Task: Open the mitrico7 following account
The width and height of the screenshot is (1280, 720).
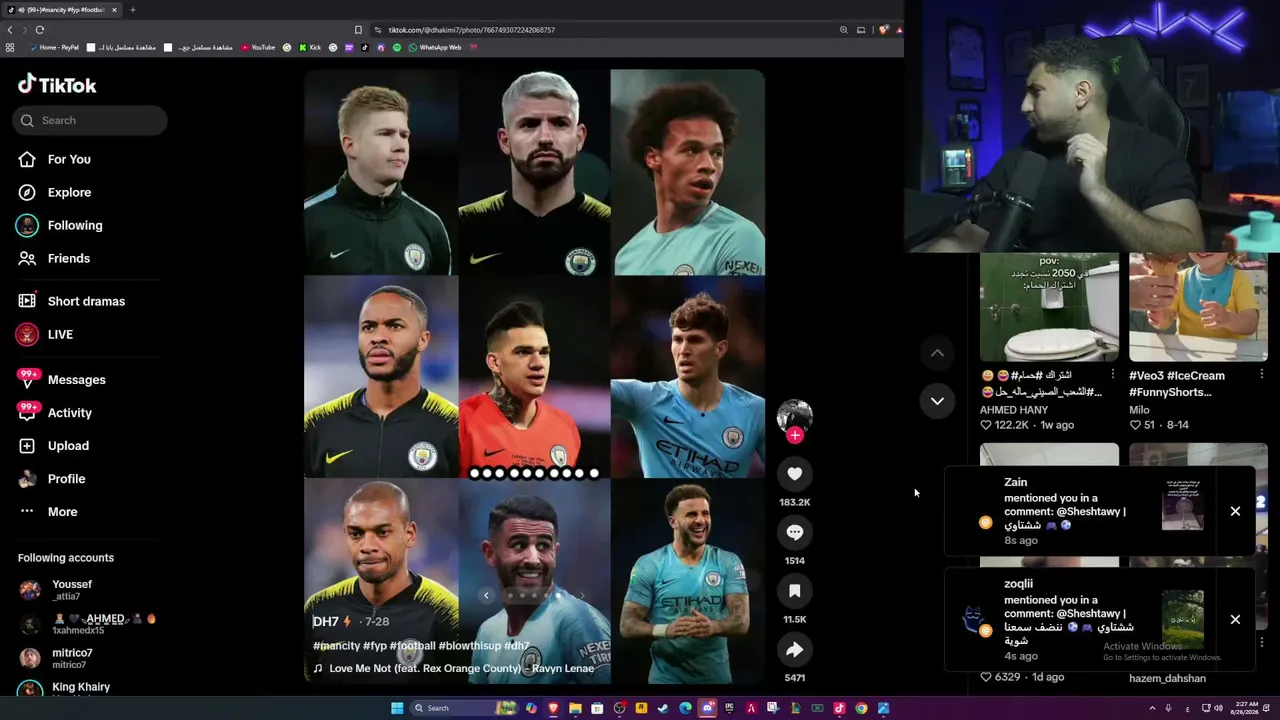Action: click(x=71, y=658)
